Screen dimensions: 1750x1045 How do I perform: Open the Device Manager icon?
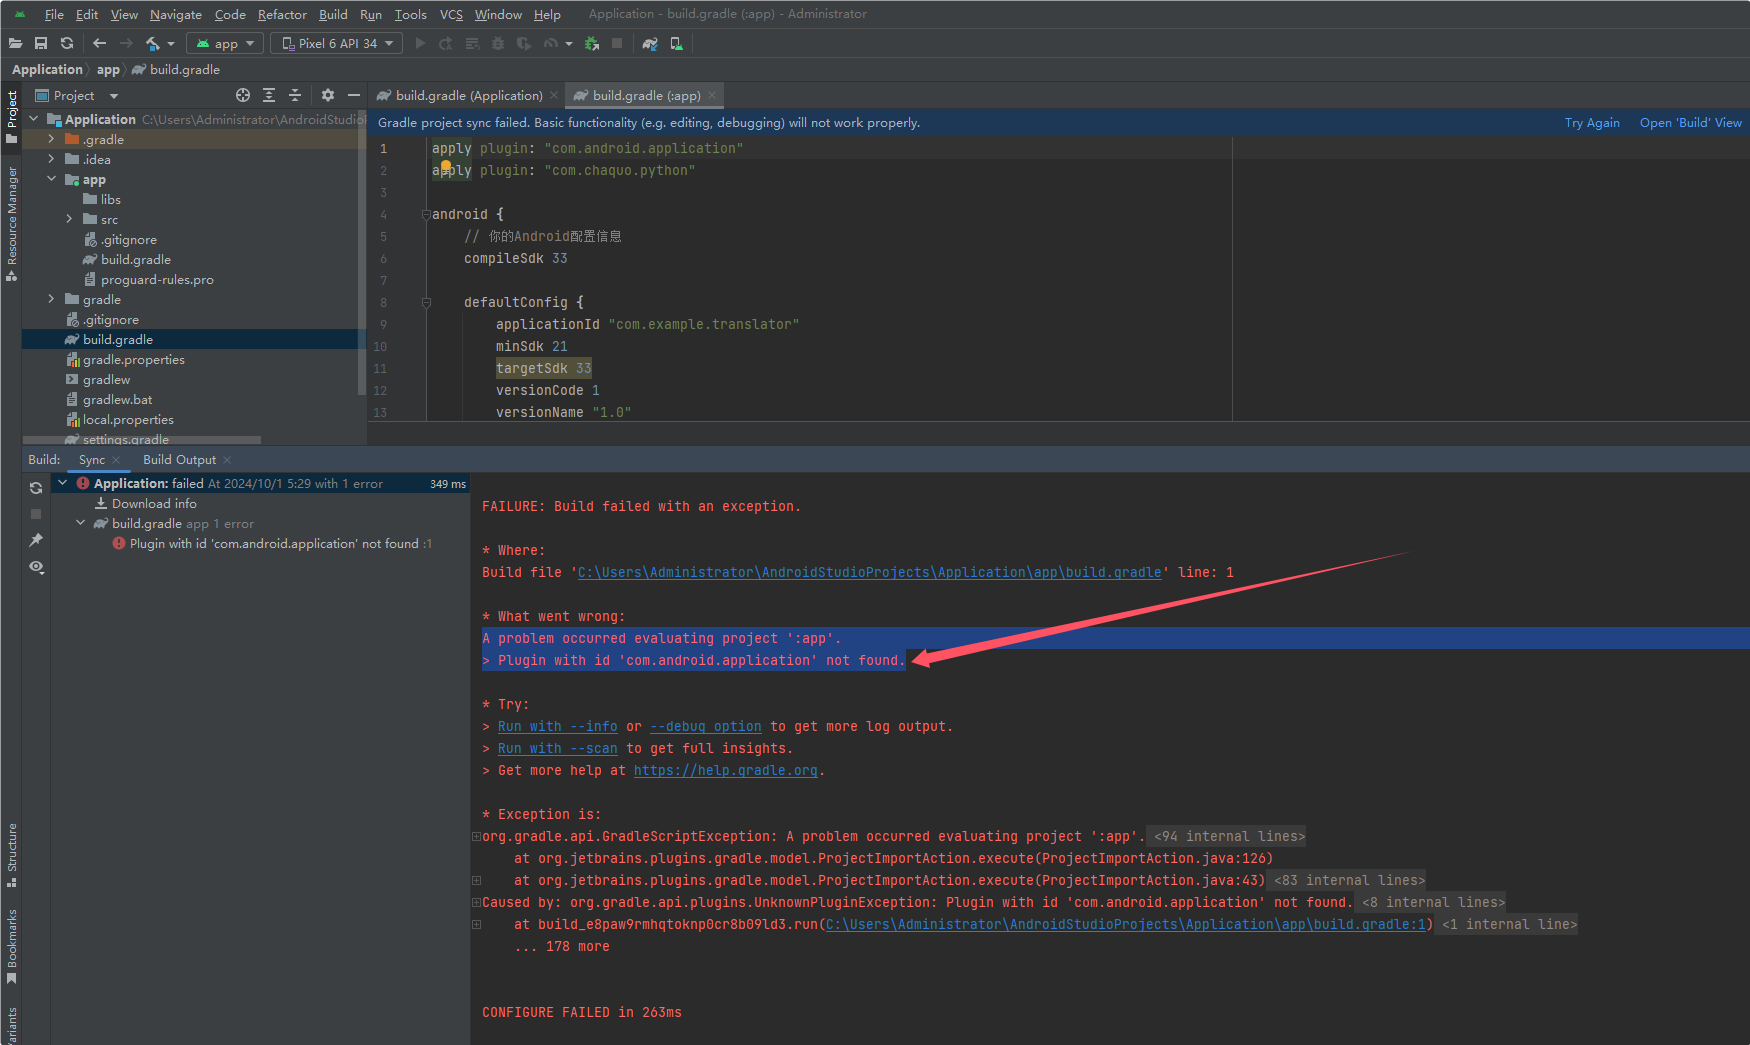pos(676,43)
